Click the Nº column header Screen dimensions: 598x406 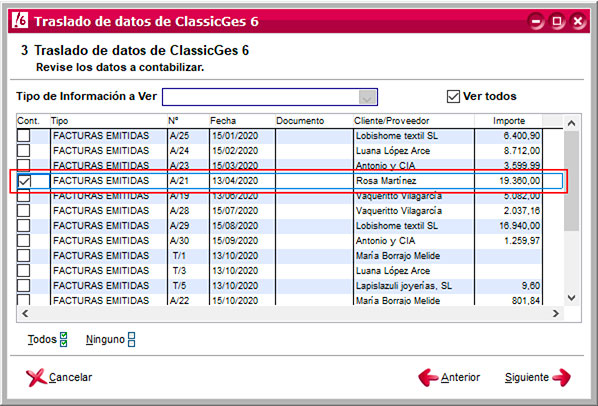click(188, 121)
